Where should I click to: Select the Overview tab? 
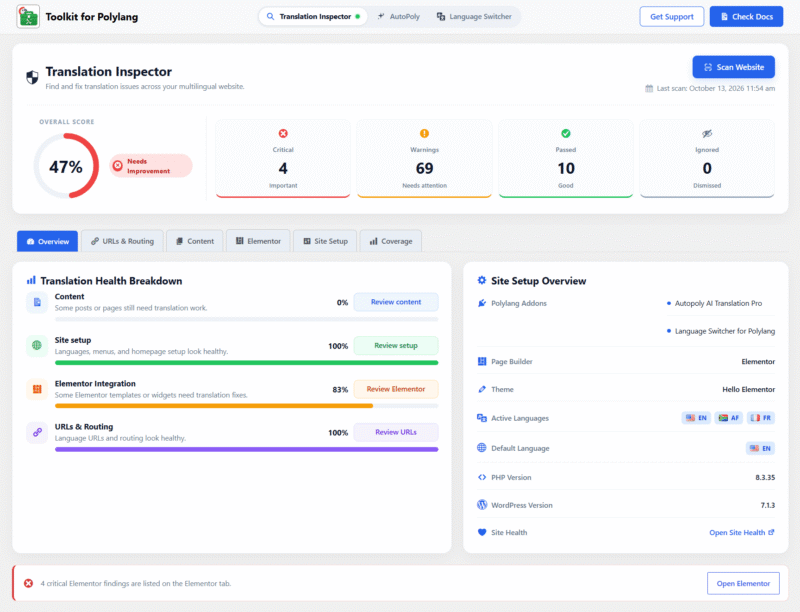coord(47,241)
